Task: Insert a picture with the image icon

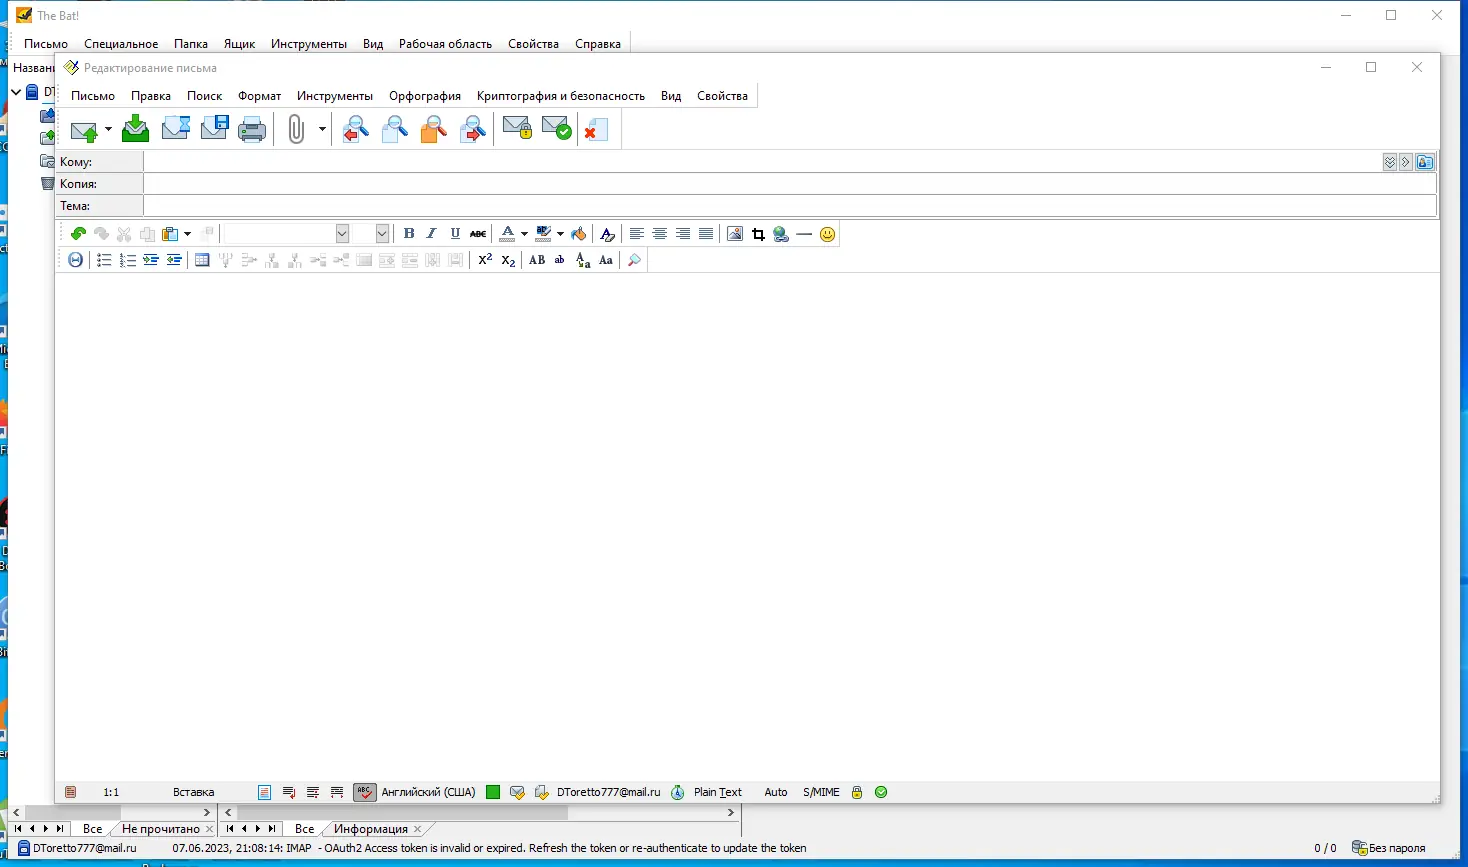Action: point(735,234)
